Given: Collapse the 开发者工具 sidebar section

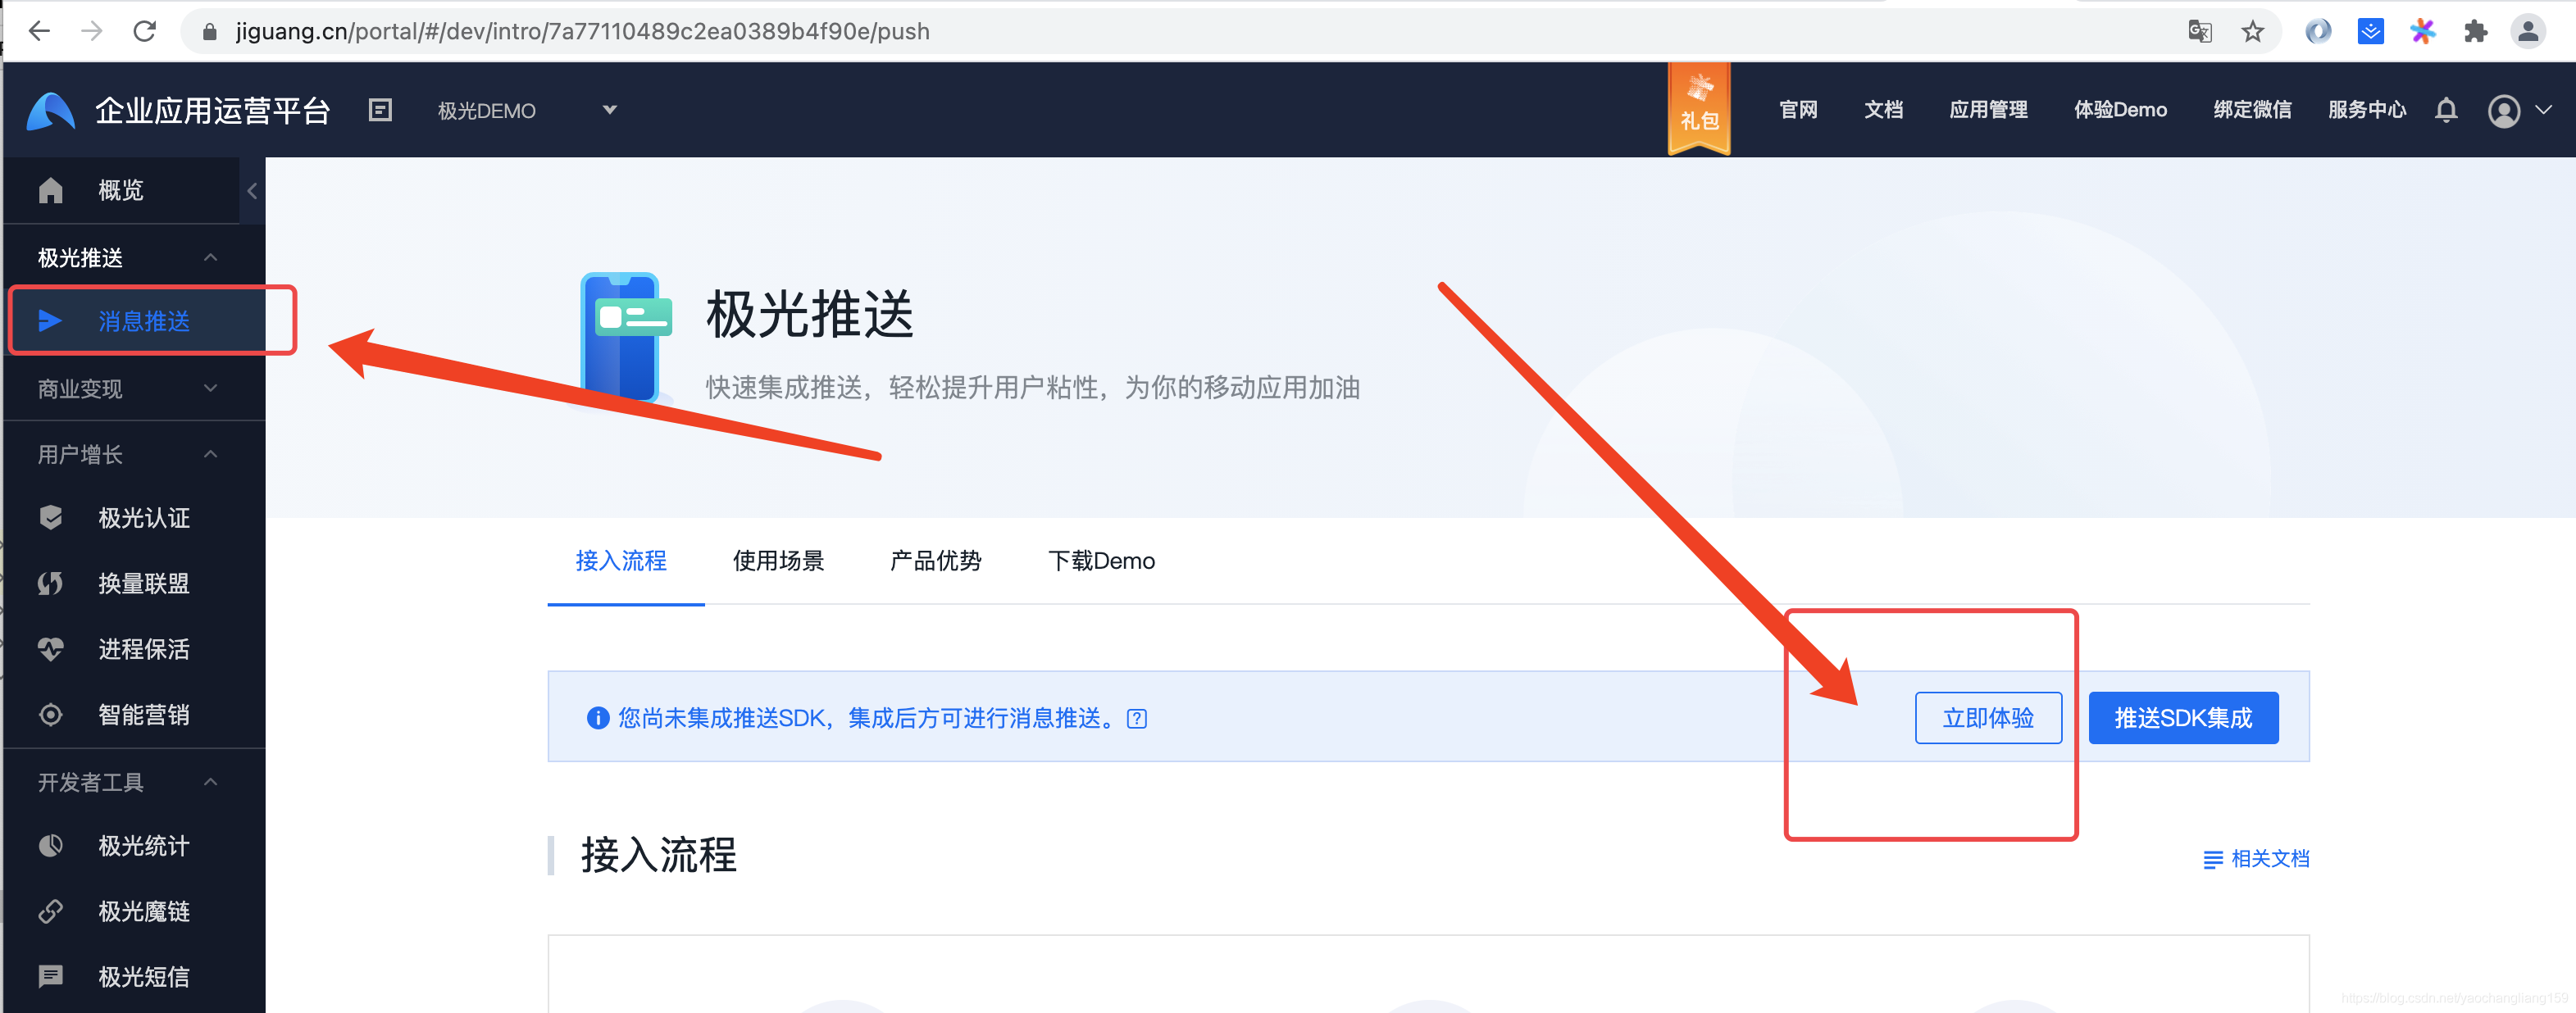Looking at the screenshot, I should coord(135,782).
